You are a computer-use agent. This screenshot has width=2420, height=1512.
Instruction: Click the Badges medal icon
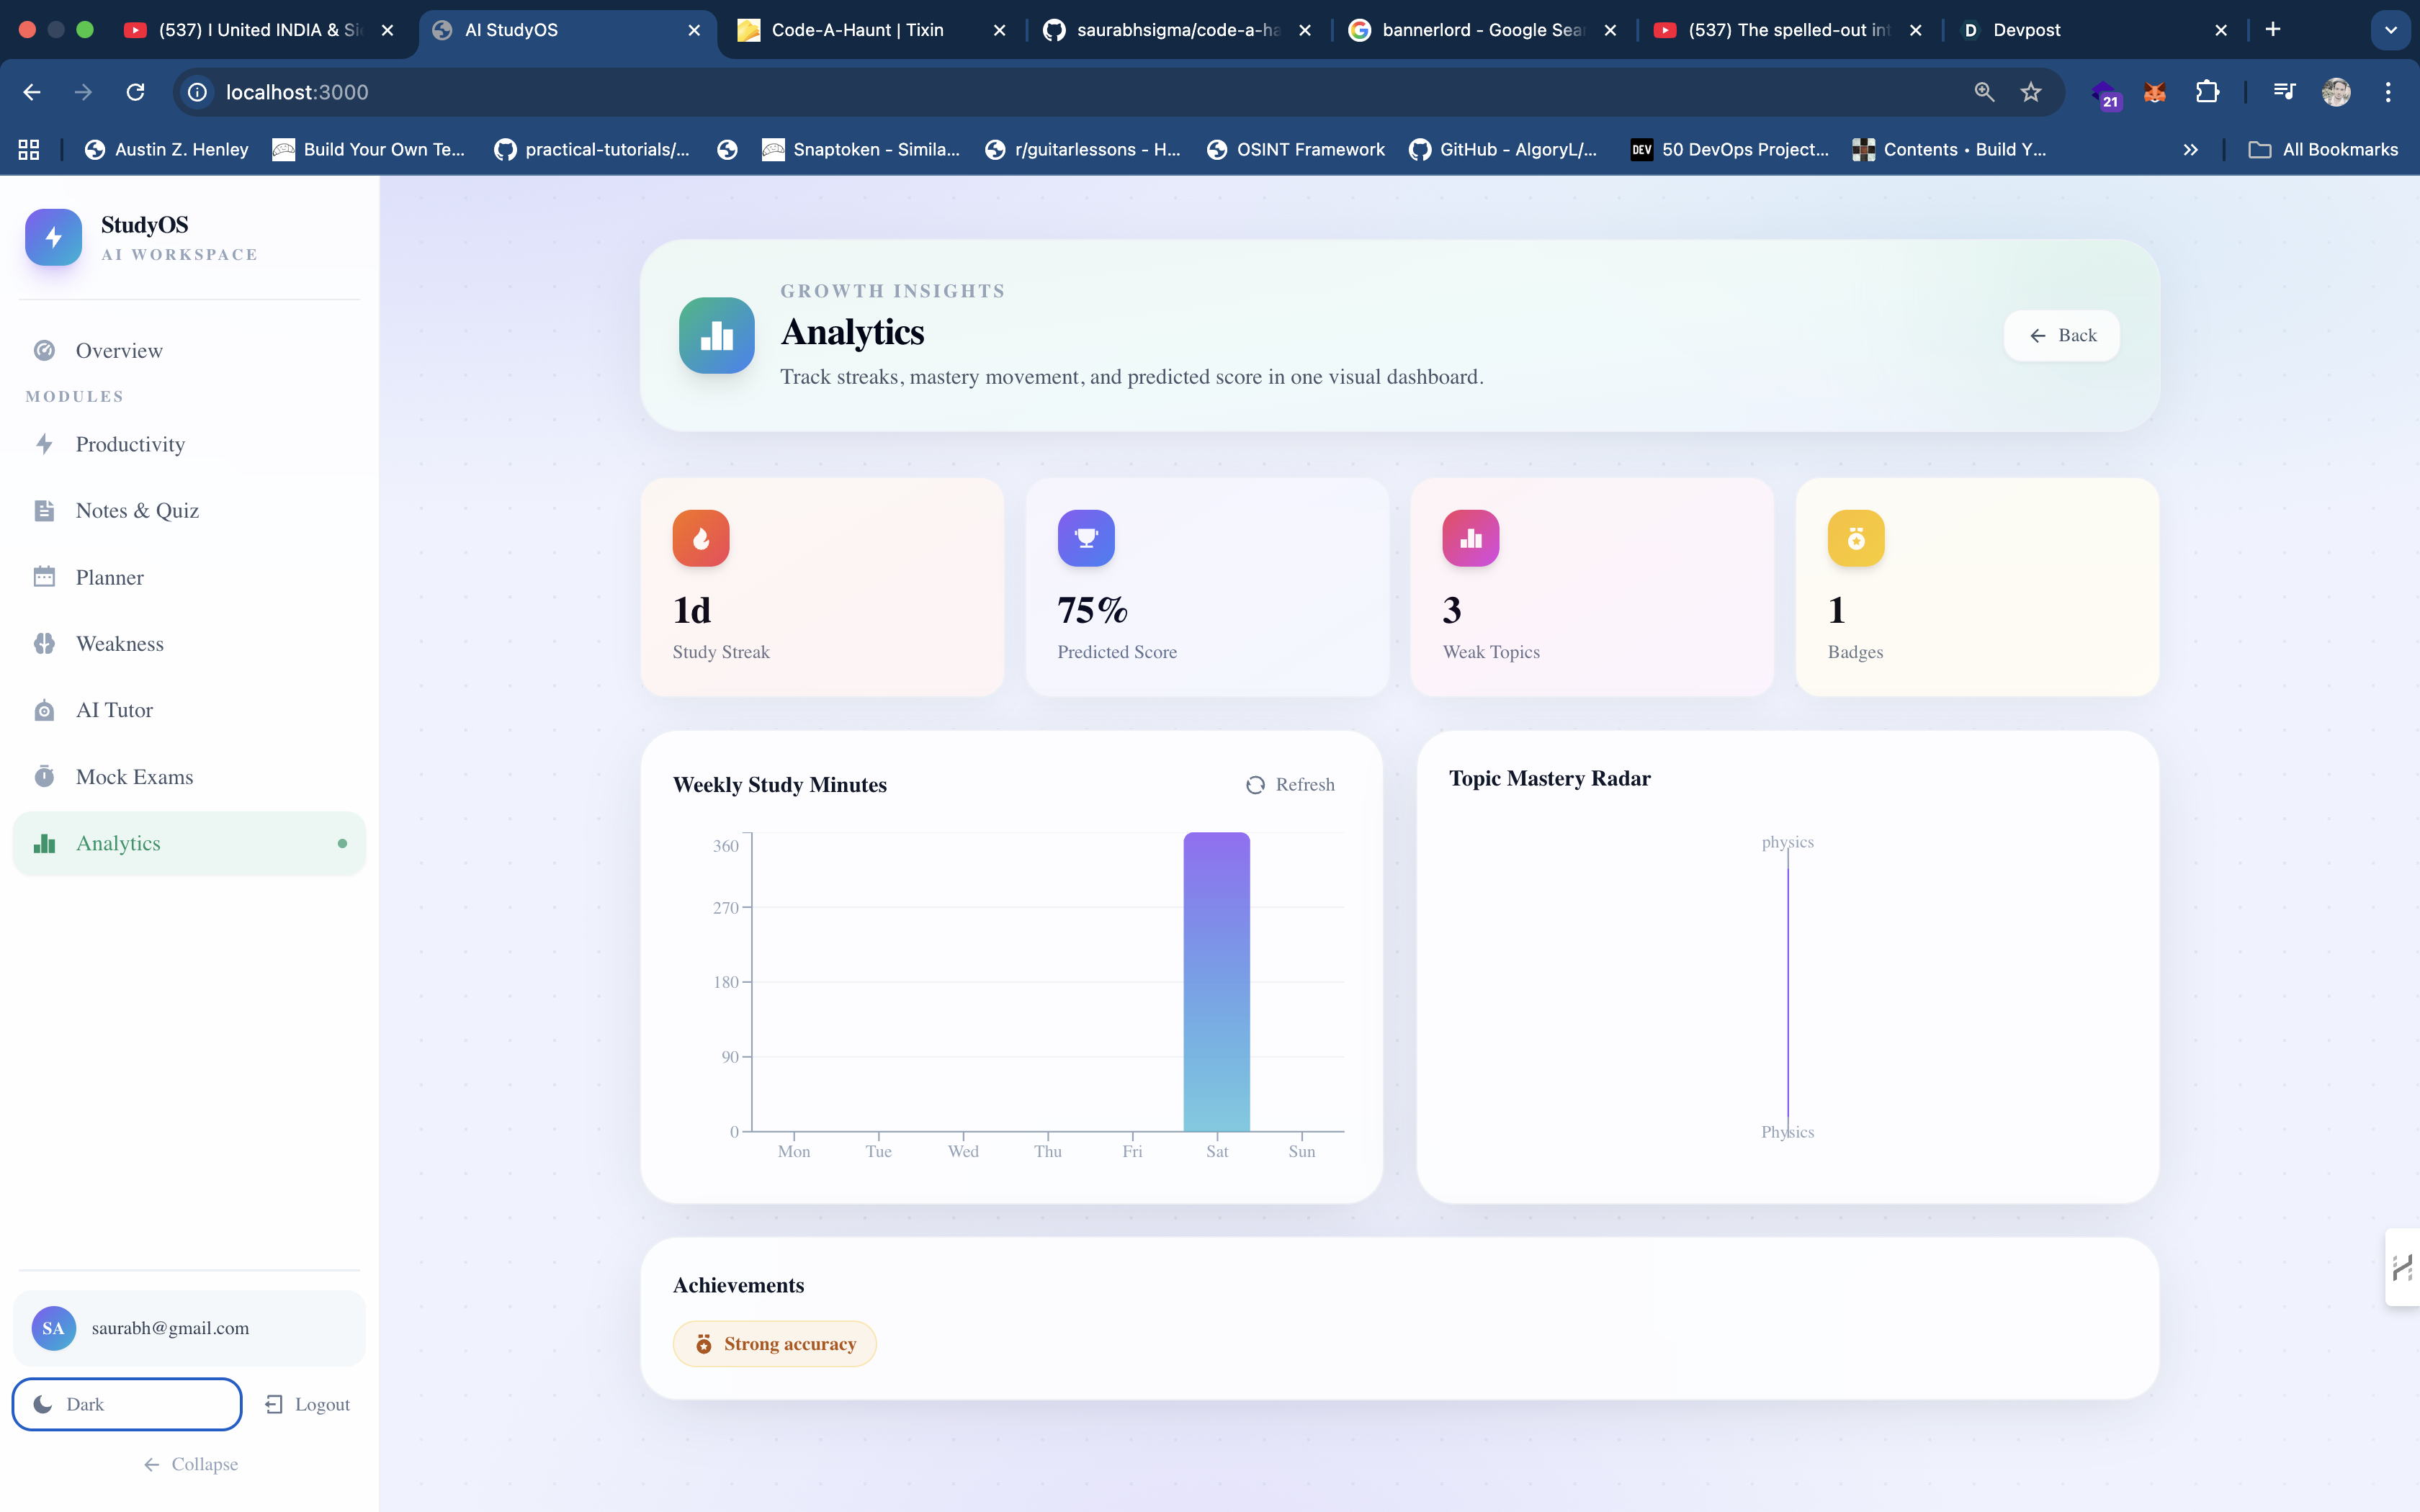[x=1856, y=539]
